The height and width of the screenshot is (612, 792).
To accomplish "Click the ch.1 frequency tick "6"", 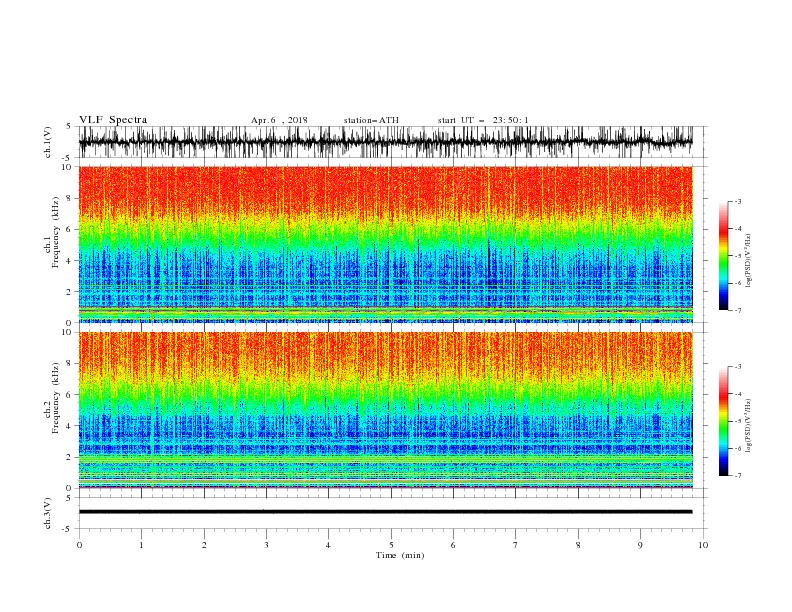I will pyautogui.click(x=69, y=229).
